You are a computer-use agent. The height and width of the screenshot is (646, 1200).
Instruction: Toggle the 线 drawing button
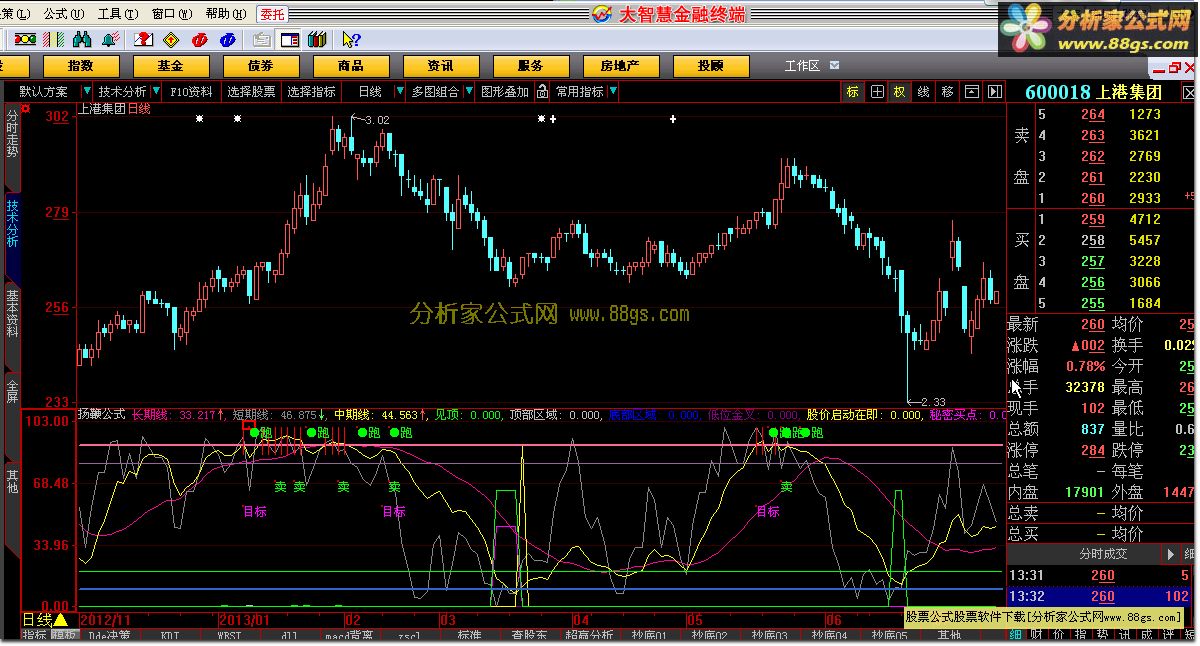[x=924, y=91]
